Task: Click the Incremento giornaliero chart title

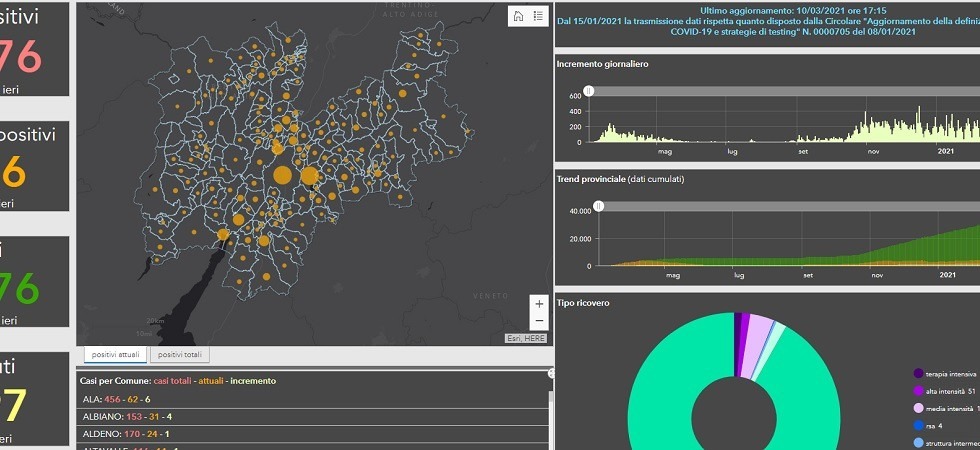Action: [602, 64]
